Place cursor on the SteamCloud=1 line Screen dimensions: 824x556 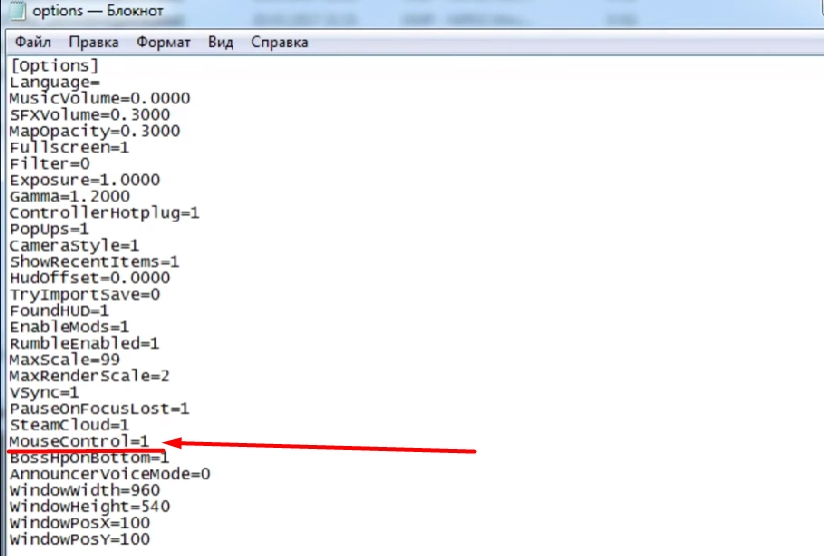pos(69,425)
